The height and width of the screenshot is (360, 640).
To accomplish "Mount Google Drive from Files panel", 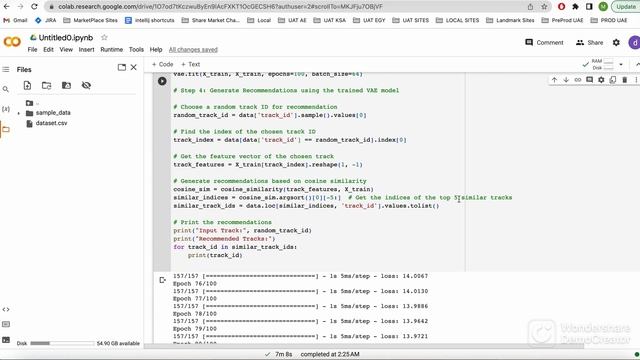I will pyautogui.click(x=66, y=85).
